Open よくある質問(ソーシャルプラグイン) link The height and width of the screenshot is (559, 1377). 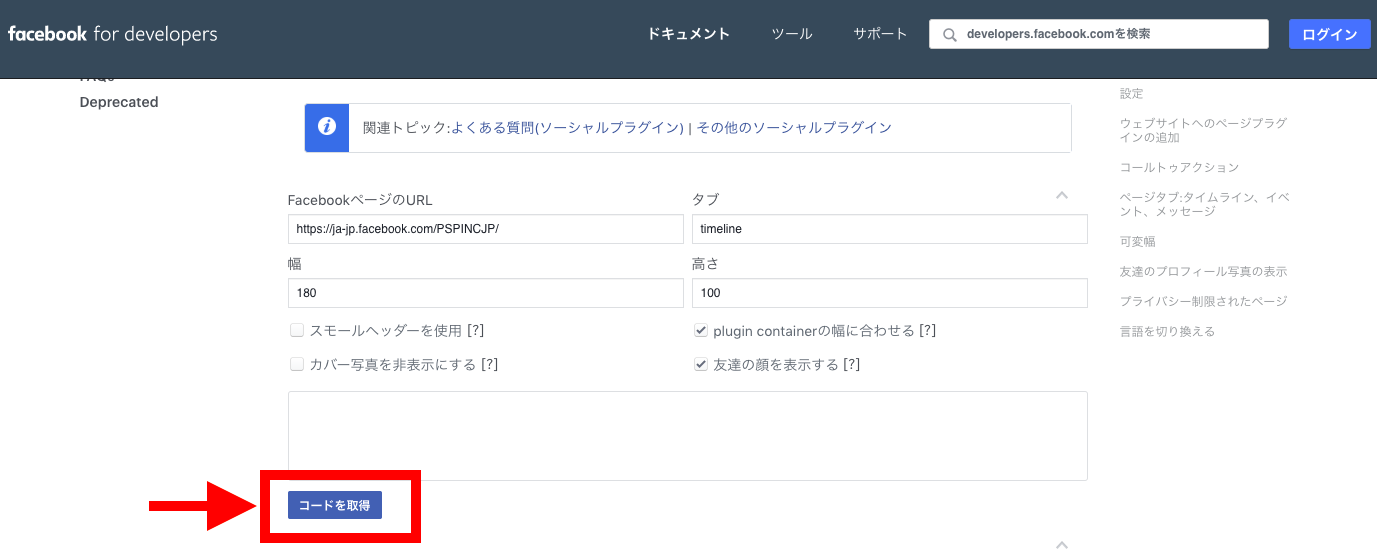coord(567,127)
